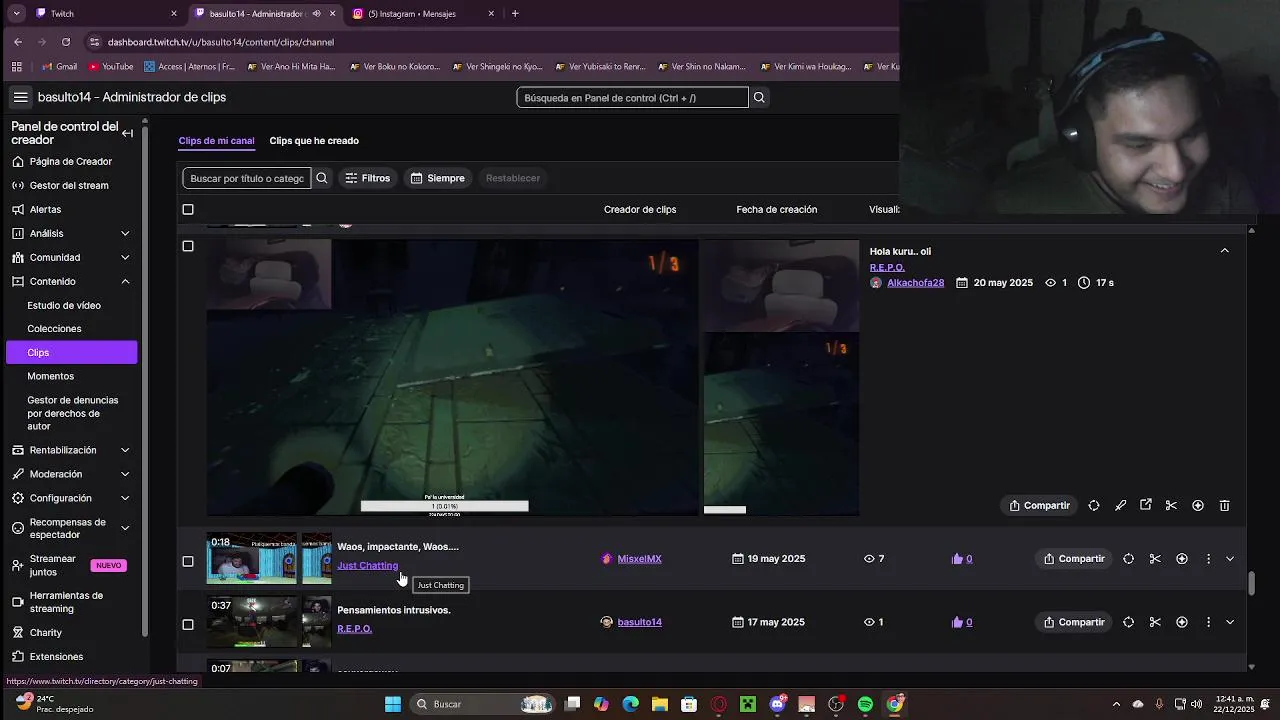Open the hamburger menu beside basulto14
Viewport: 1280px width, 720px height.
point(20,97)
